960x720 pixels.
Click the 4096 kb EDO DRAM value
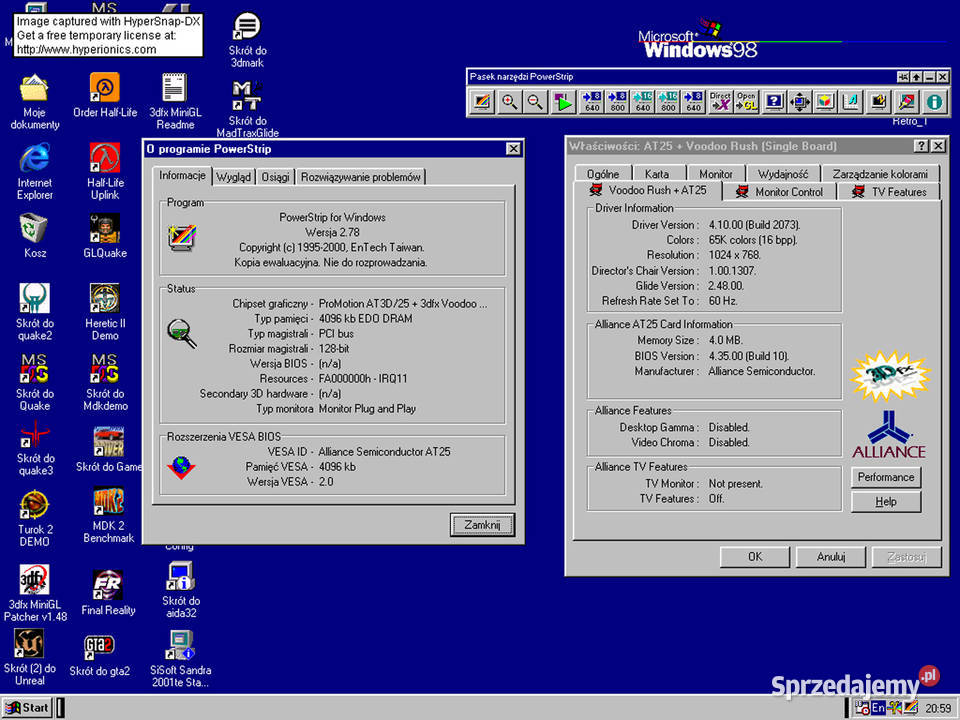(x=366, y=318)
